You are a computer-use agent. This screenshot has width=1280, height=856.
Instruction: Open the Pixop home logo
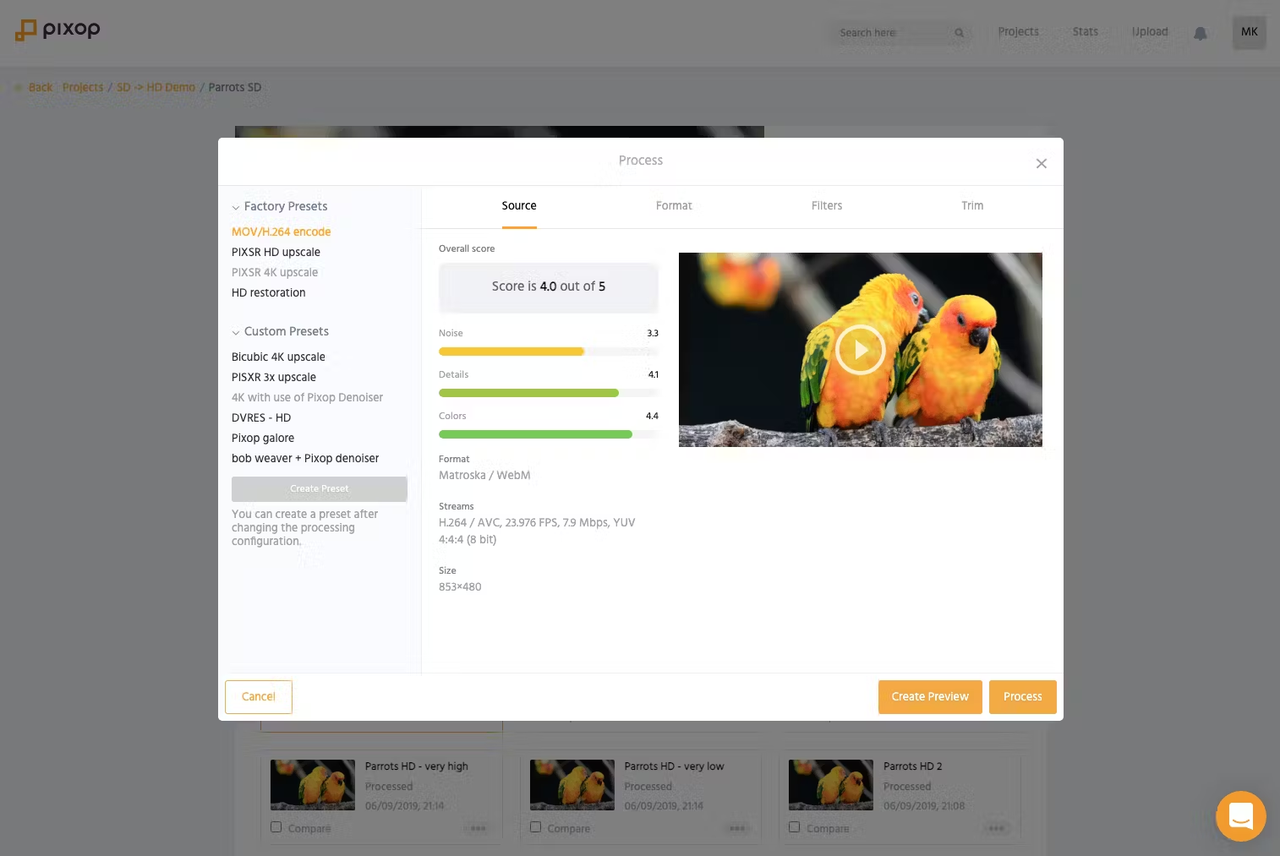tap(57, 30)
